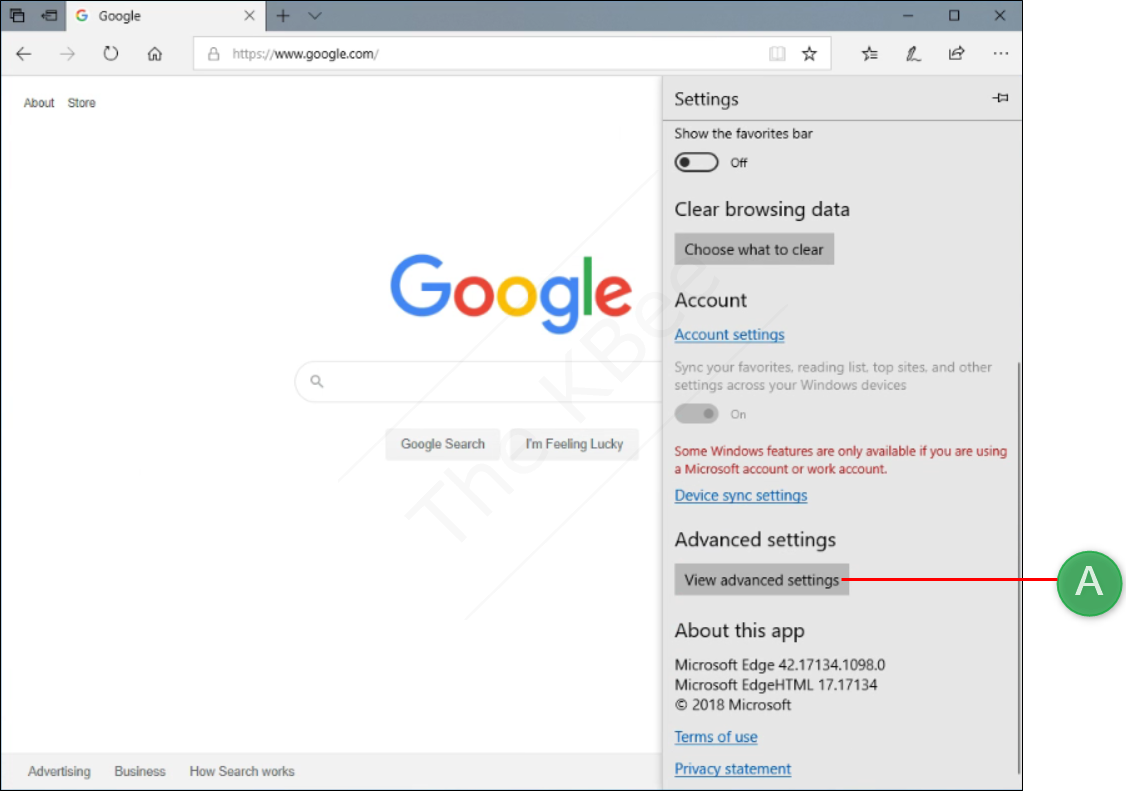Click the 'Advanced settings' heading
The width and height of the screenshot is (1126, 791).
(x=755, y=540)
